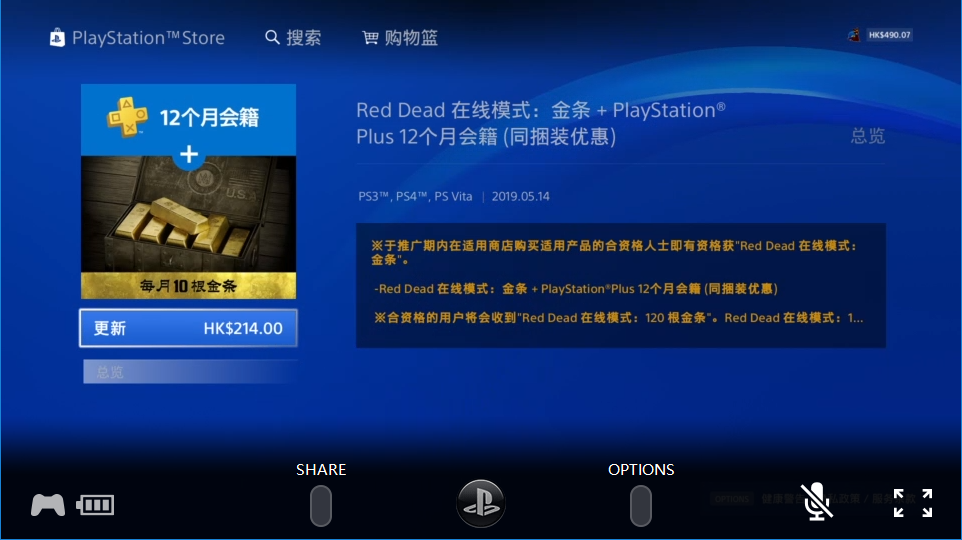Click the battery level indicator icon
The height and width of the screenshot is (540, 962).
point(95,505)
